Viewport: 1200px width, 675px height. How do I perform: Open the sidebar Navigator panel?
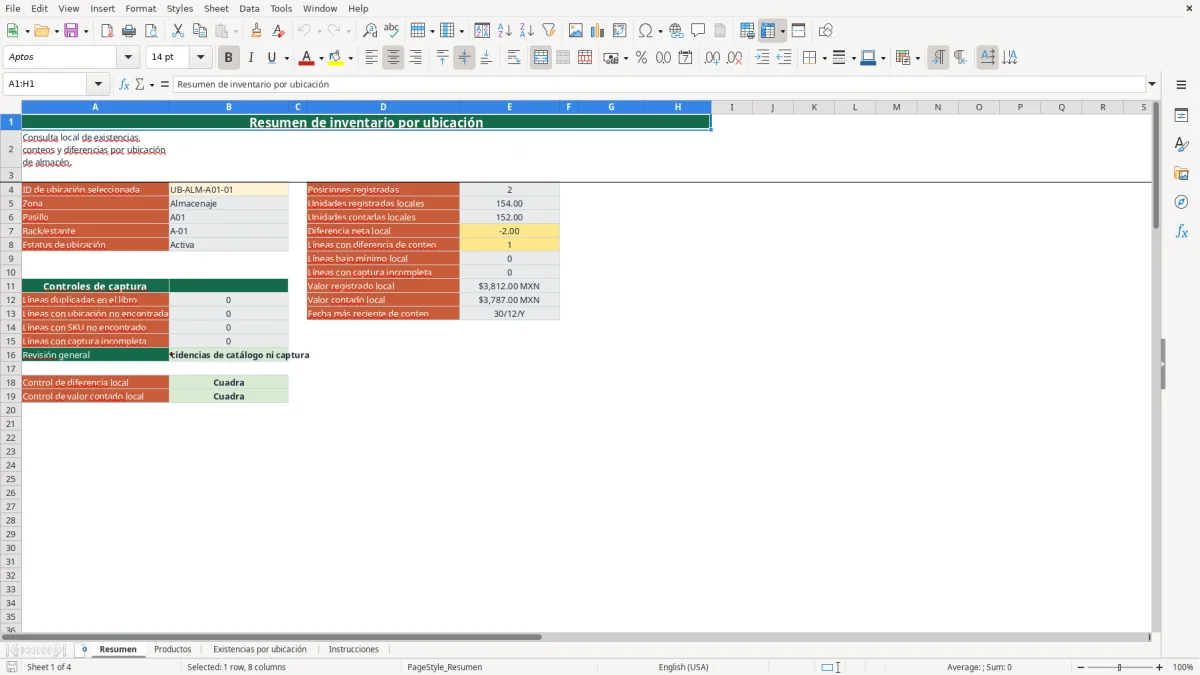pyautogui.click(x=1181, y=202)
